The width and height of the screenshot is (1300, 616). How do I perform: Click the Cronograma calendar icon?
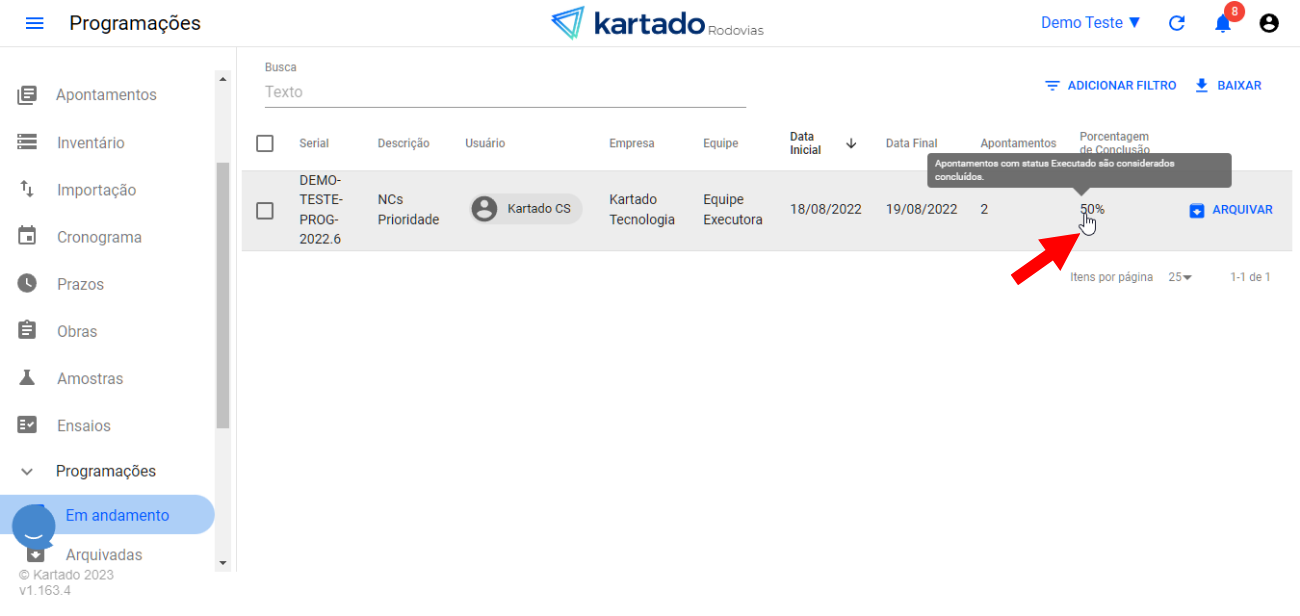pyautogui.click(x=27, y=237)
